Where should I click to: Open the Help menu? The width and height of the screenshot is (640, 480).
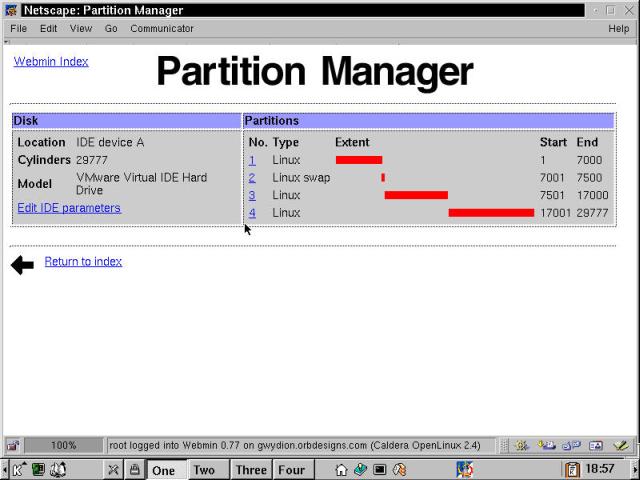618,29
